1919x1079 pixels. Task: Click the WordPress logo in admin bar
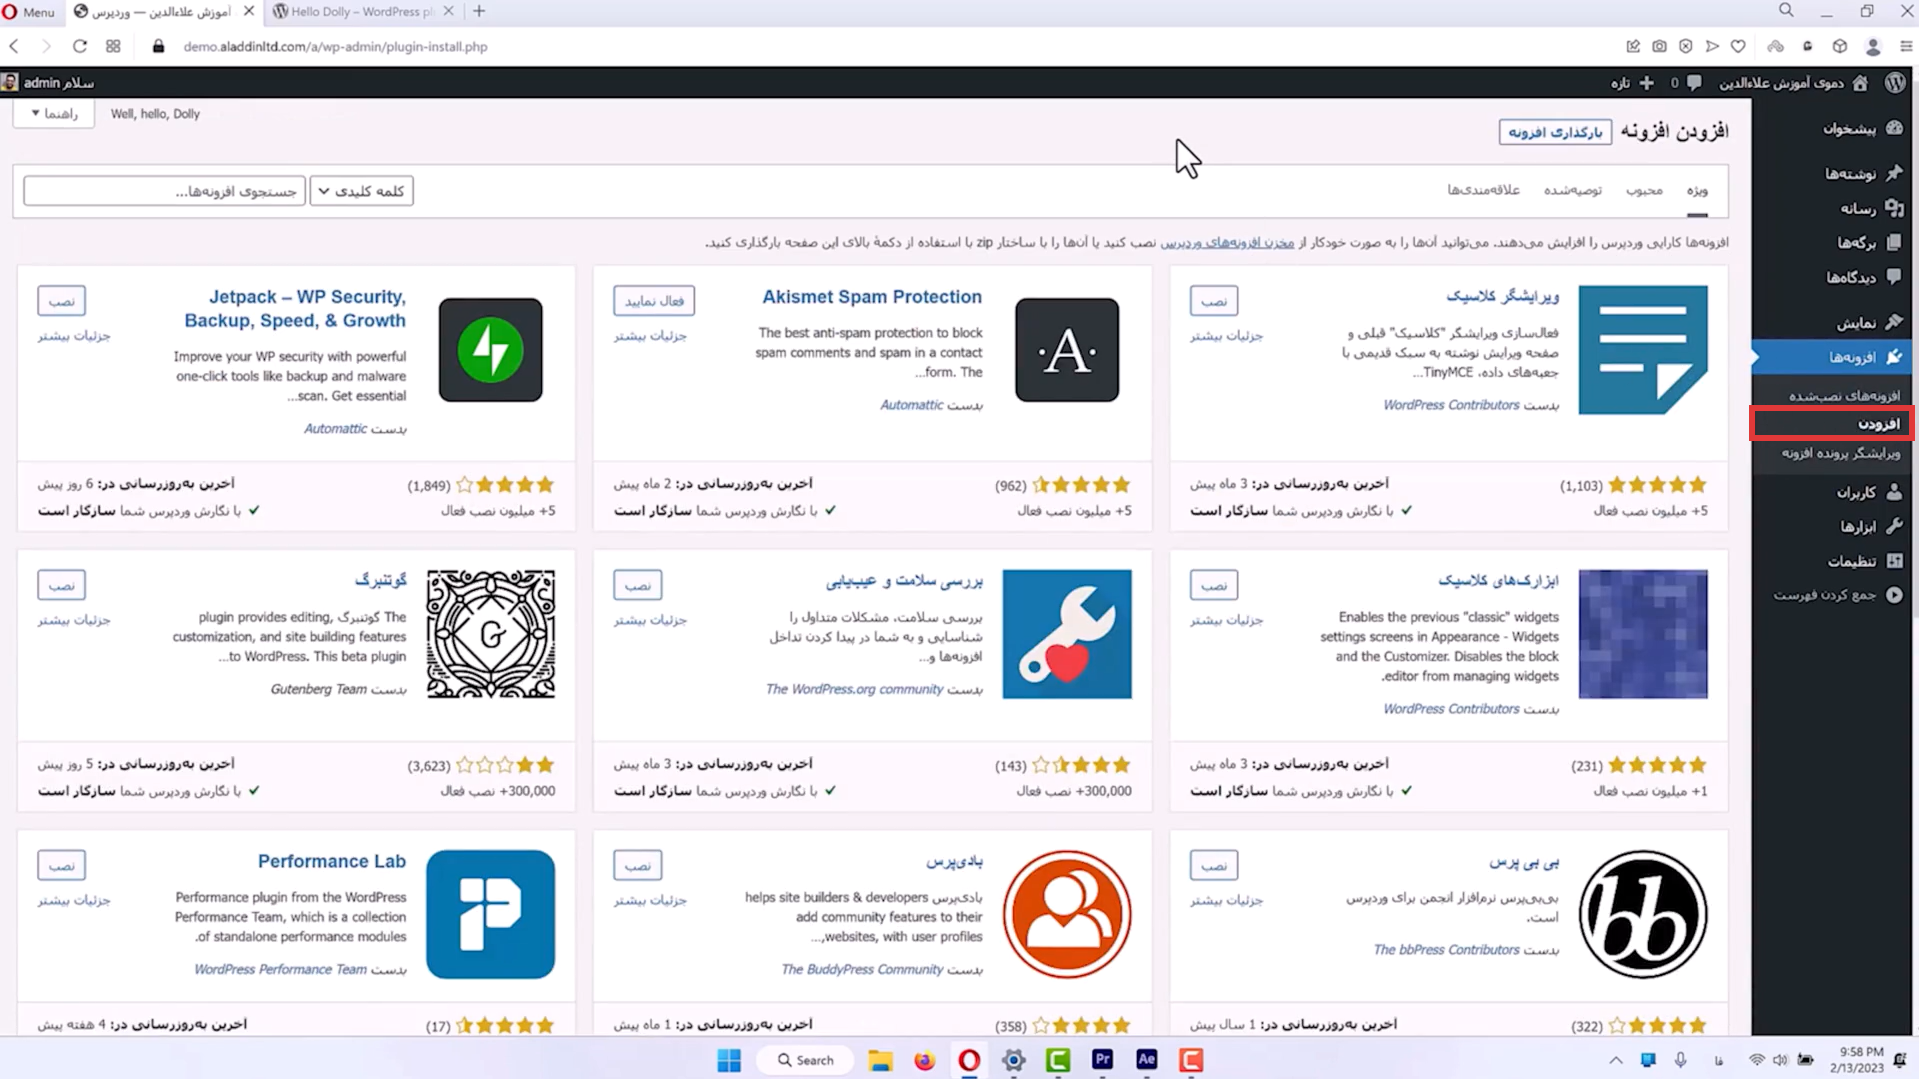coord(1895,83)
